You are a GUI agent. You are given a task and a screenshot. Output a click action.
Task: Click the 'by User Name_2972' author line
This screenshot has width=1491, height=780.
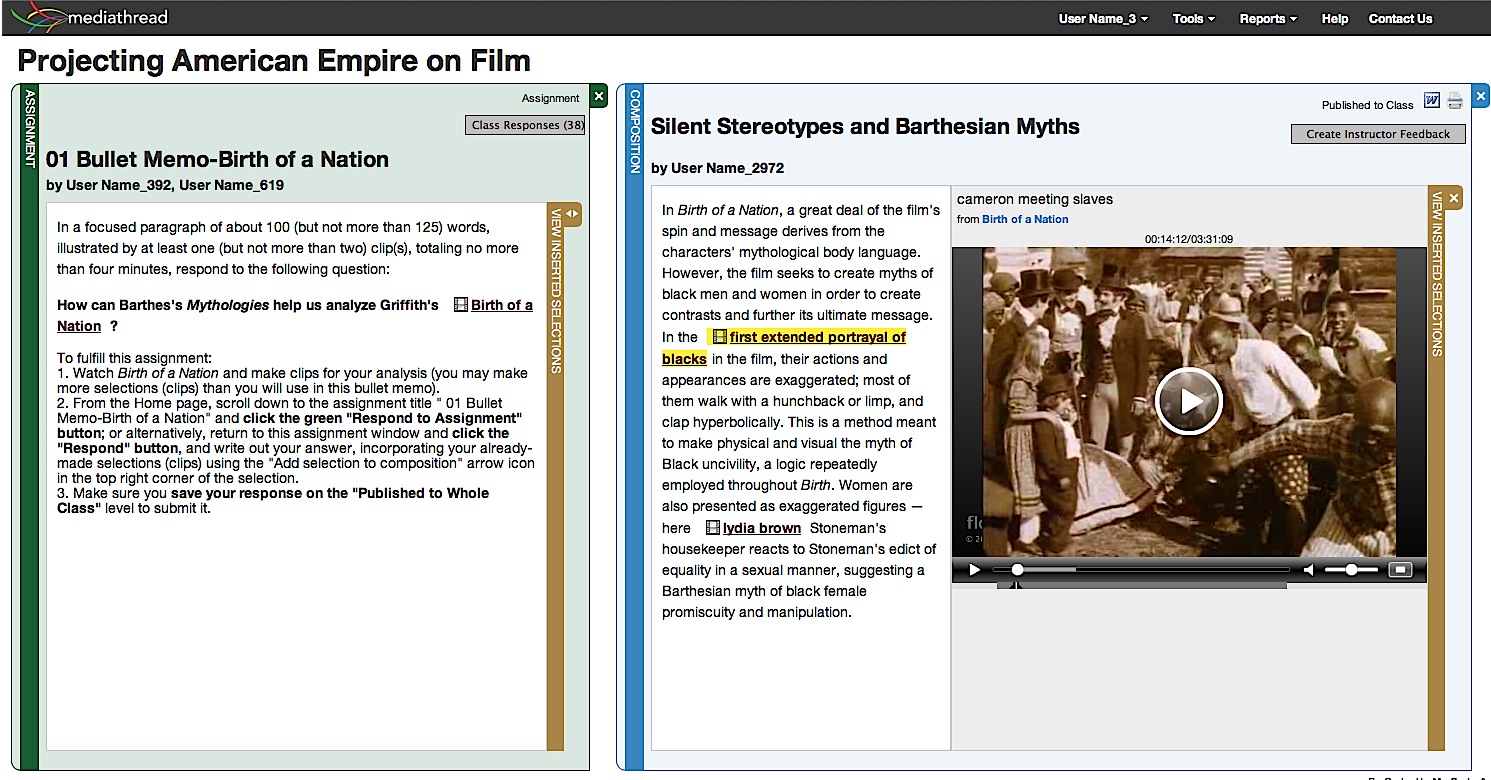[x=717, y=168]
